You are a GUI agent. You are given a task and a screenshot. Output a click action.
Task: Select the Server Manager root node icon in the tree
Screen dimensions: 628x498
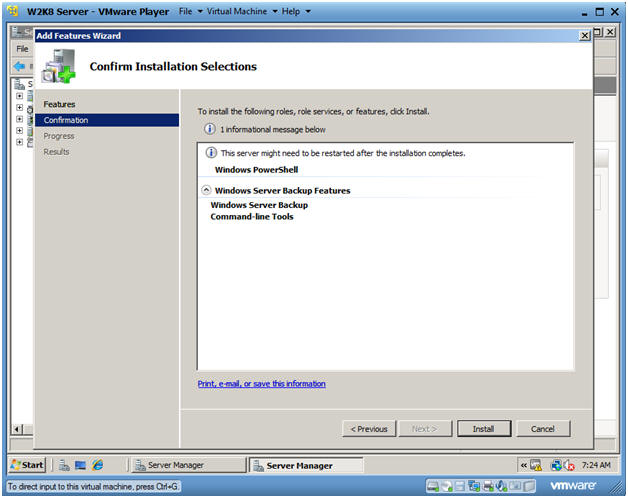tap(19, 85)
